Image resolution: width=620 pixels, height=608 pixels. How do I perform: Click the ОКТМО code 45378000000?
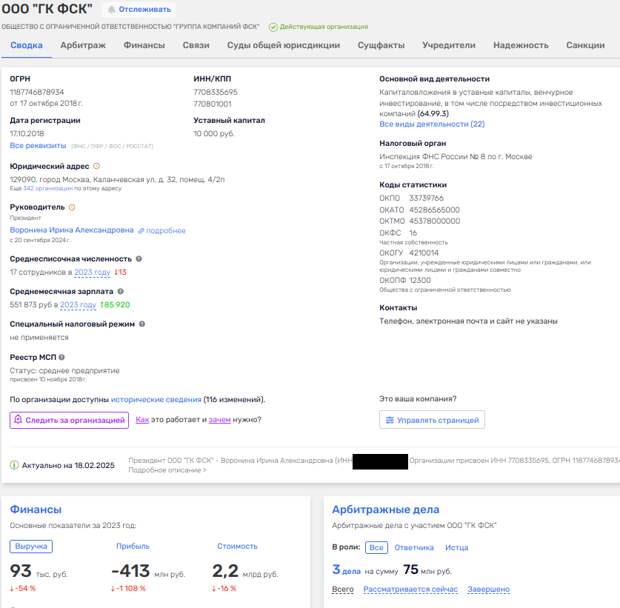point(435,221)
